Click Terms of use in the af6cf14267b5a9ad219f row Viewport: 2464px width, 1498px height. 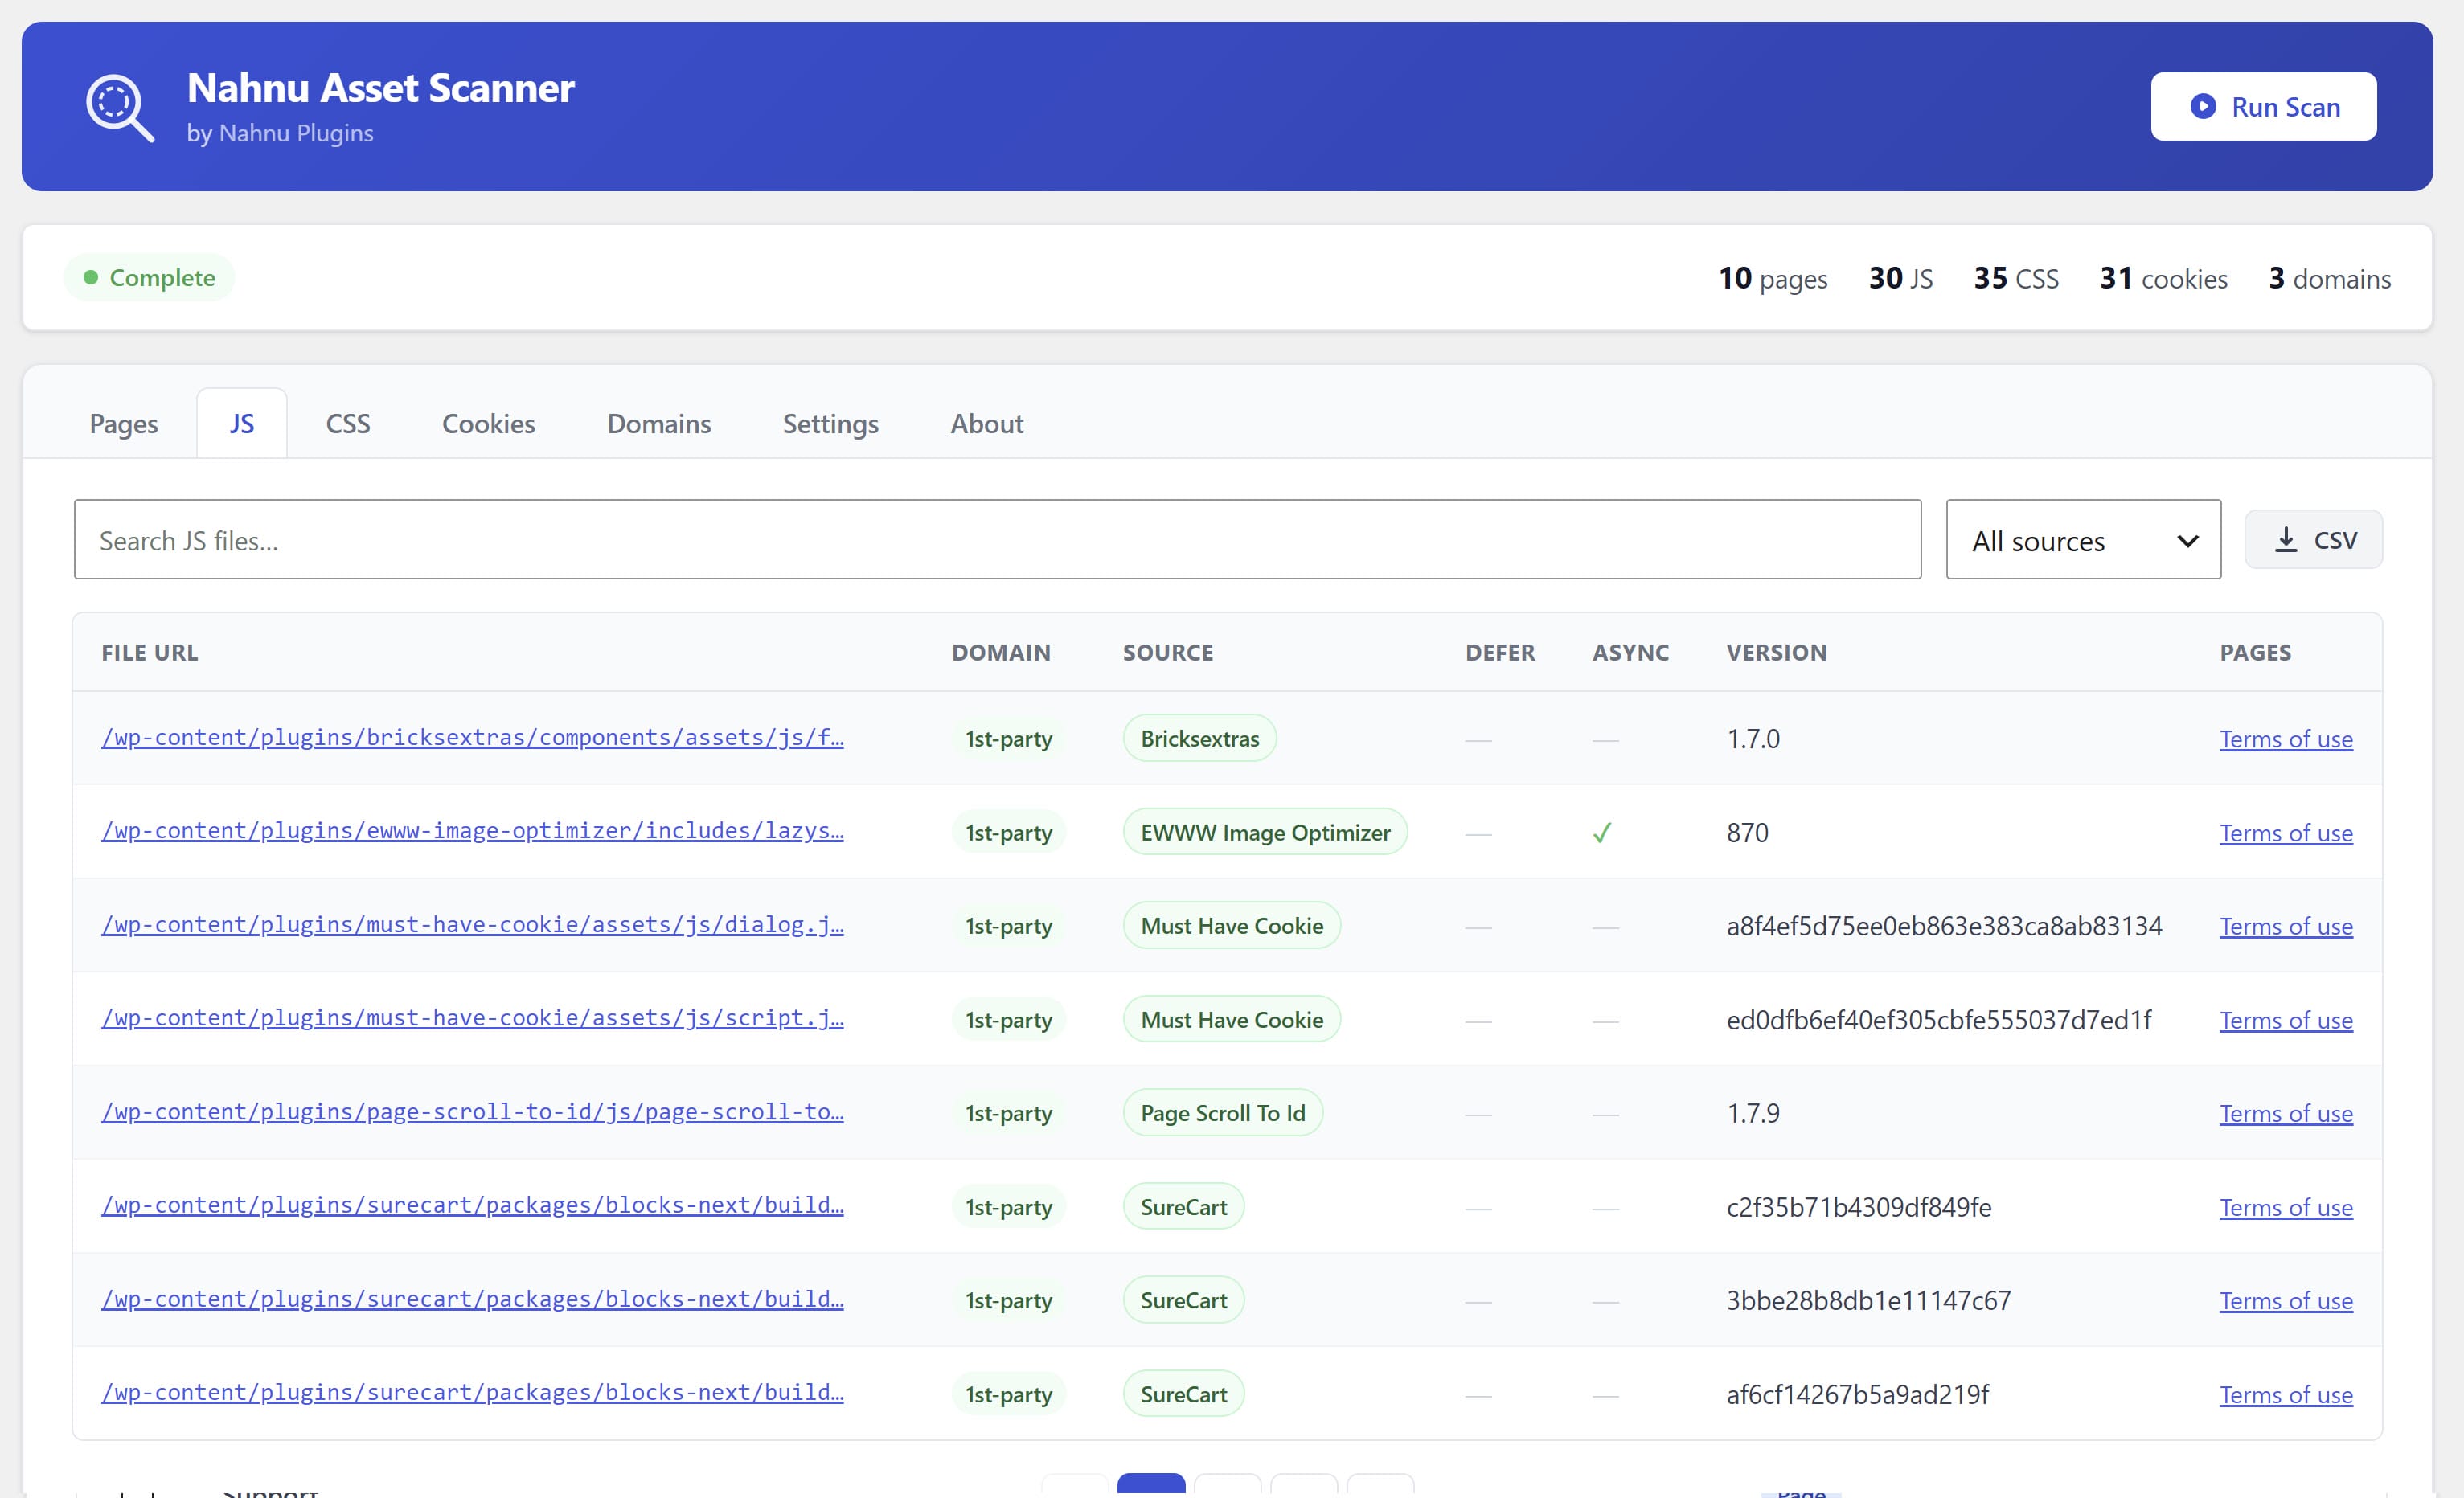click(2286, 1394)
